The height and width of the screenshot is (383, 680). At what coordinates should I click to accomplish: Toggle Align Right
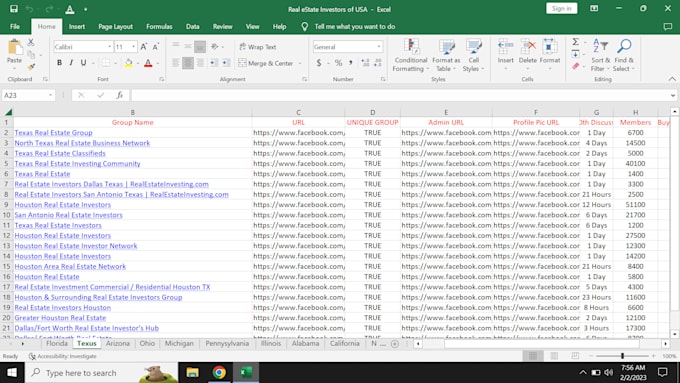pyautogui.click(x=200, y=63)
